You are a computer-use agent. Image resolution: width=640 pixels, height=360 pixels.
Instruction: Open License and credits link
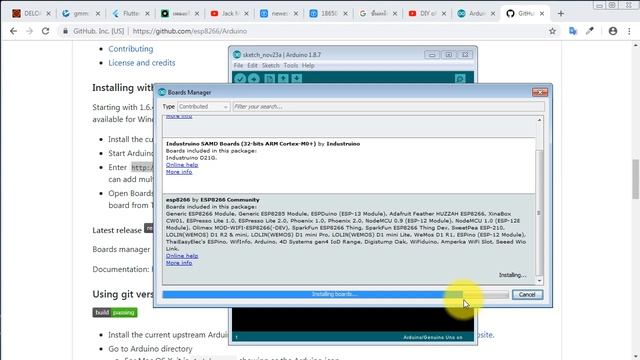pos(142,63)
